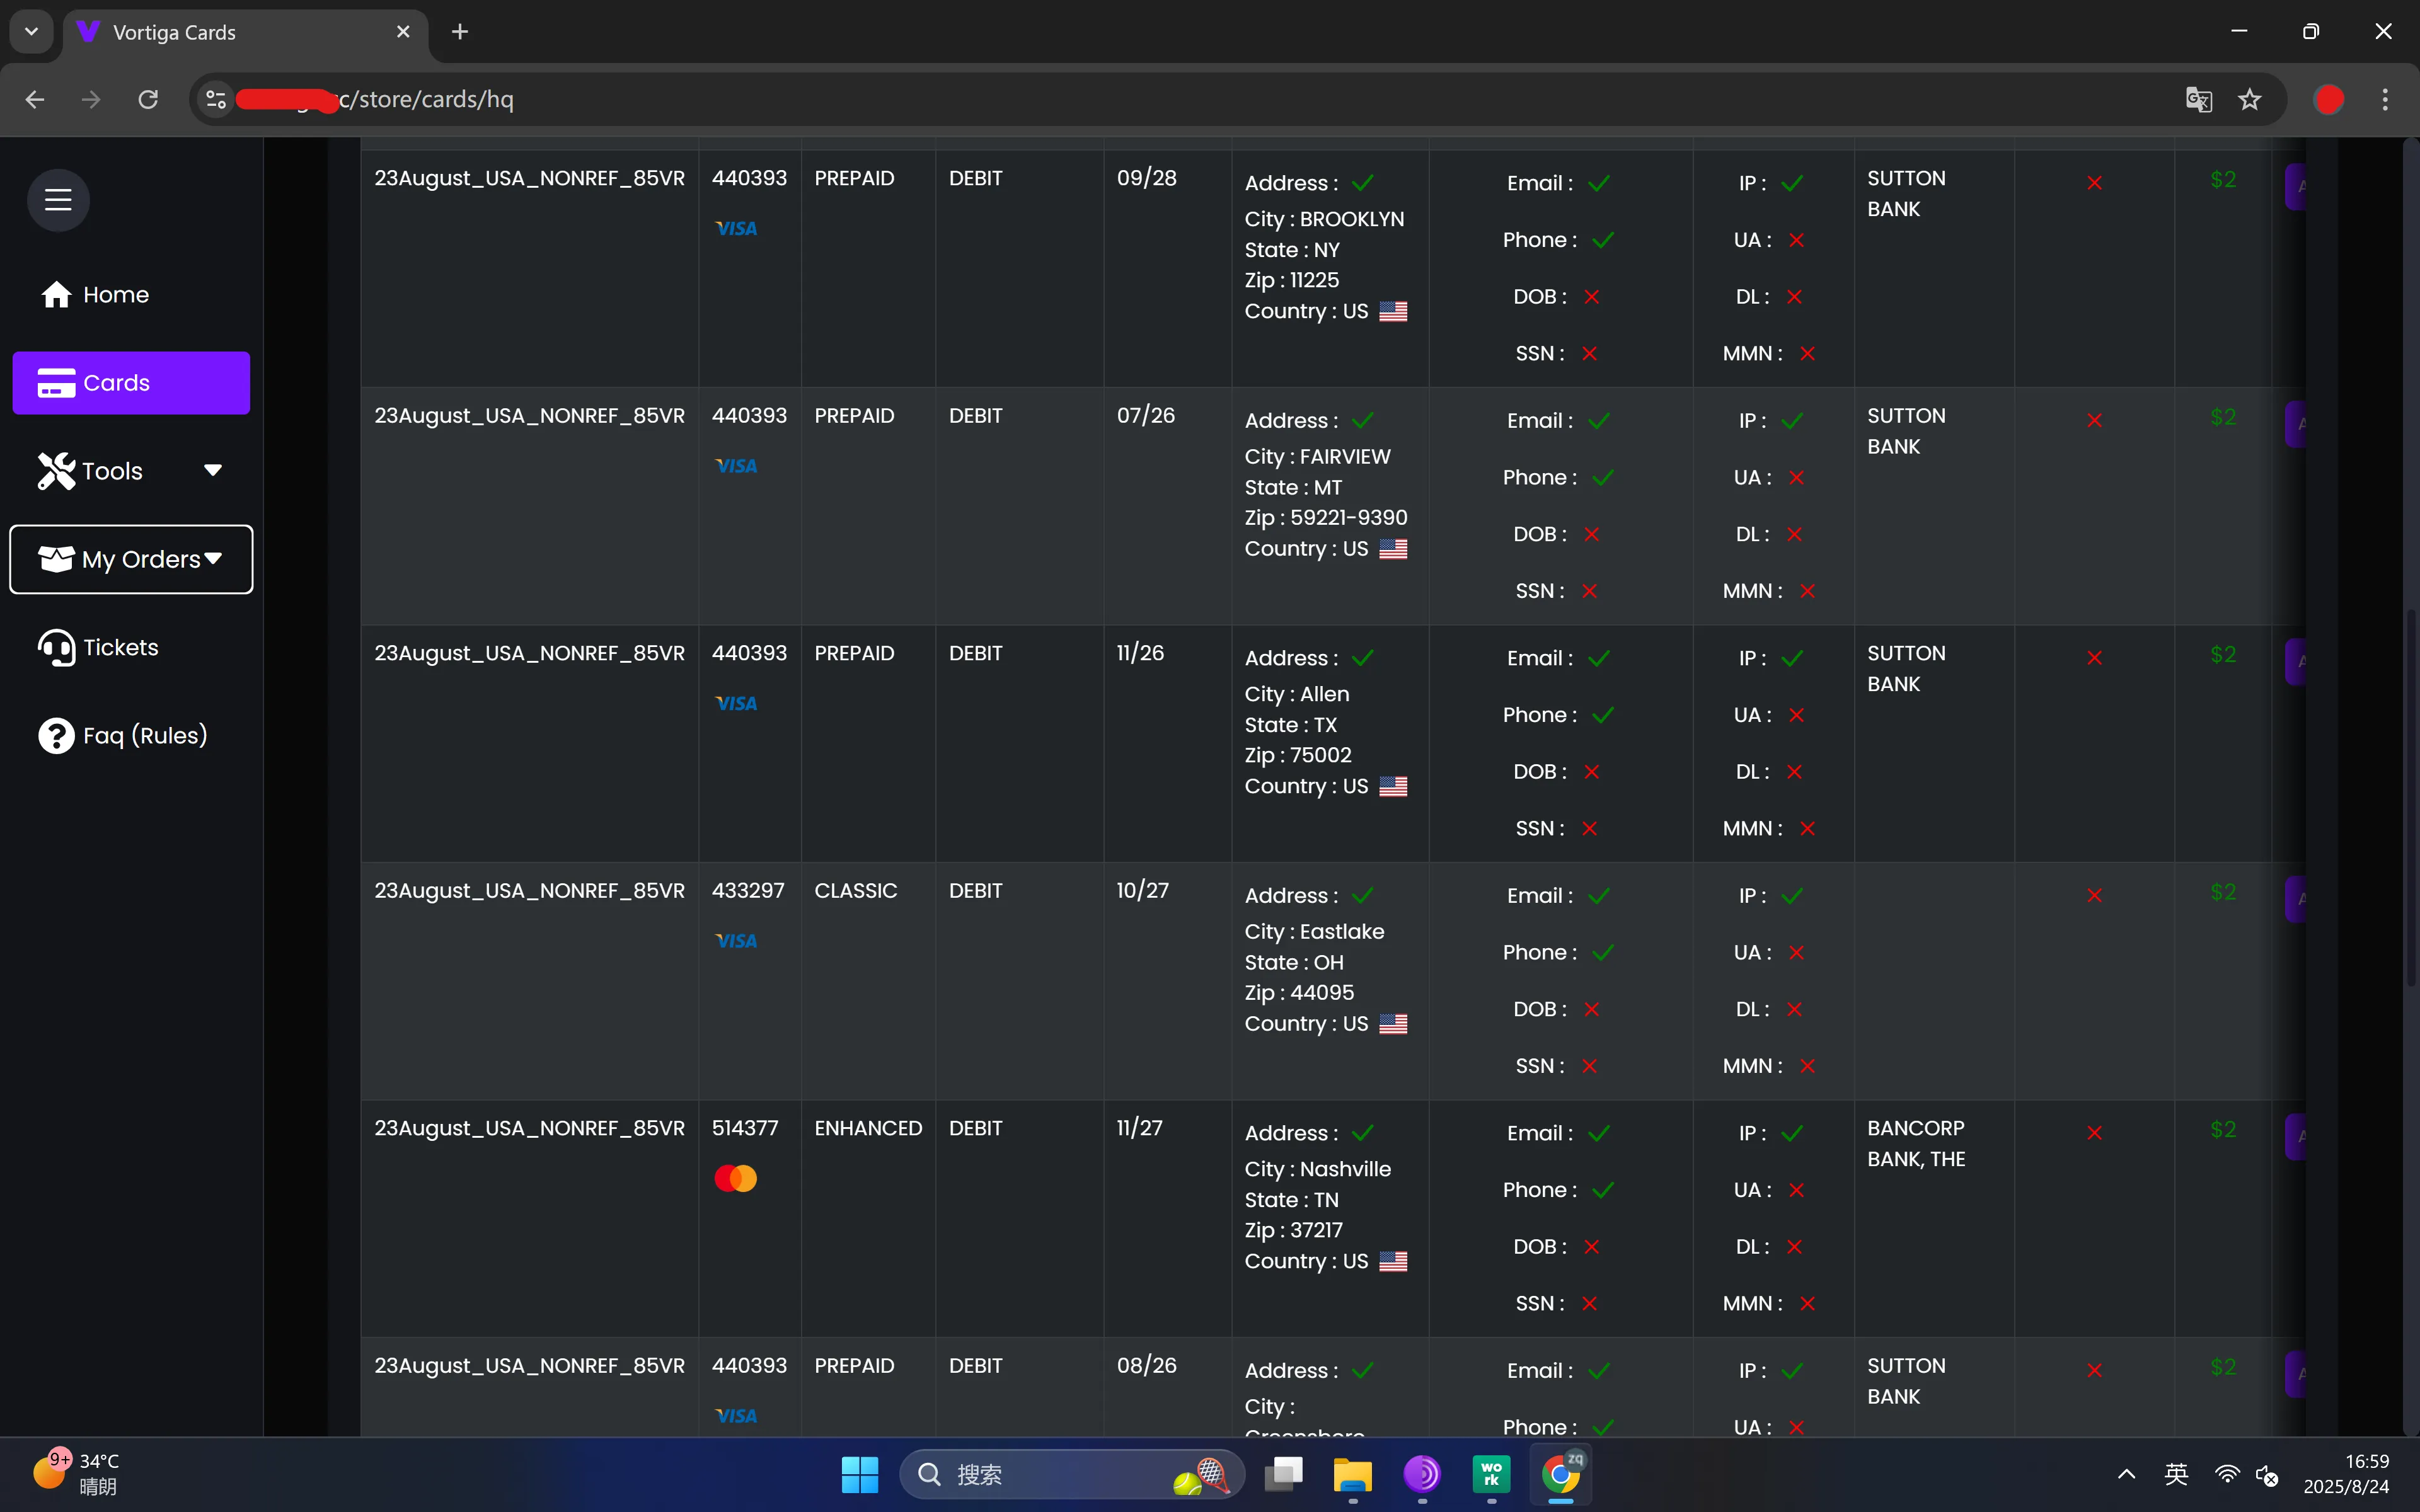Image resolution: width=2420 pixels, height=1512 pixels.
Task: Open the hamburger sidebar menu
Action: pos(58,200)
